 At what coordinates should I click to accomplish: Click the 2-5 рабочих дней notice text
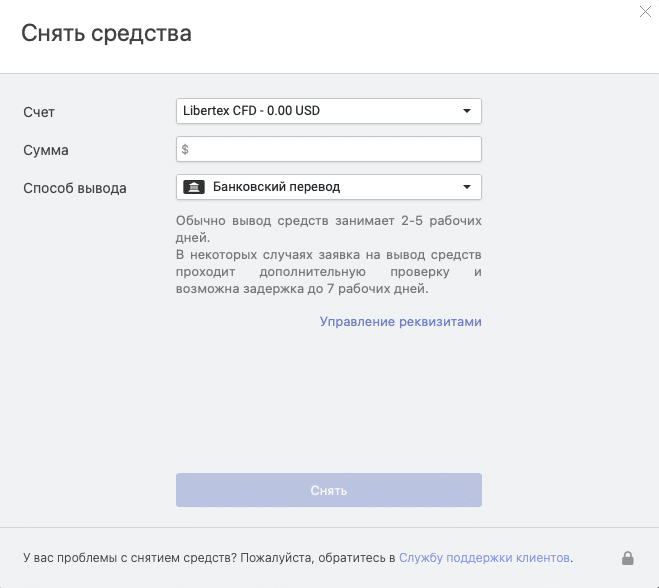click(x=328, y=229)
